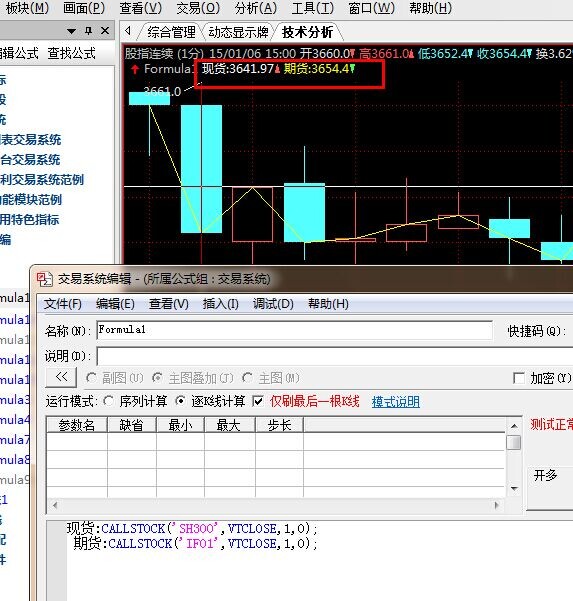Enable the 加密 checkbox
Screen dimensions: 573x601
(519, 378)
